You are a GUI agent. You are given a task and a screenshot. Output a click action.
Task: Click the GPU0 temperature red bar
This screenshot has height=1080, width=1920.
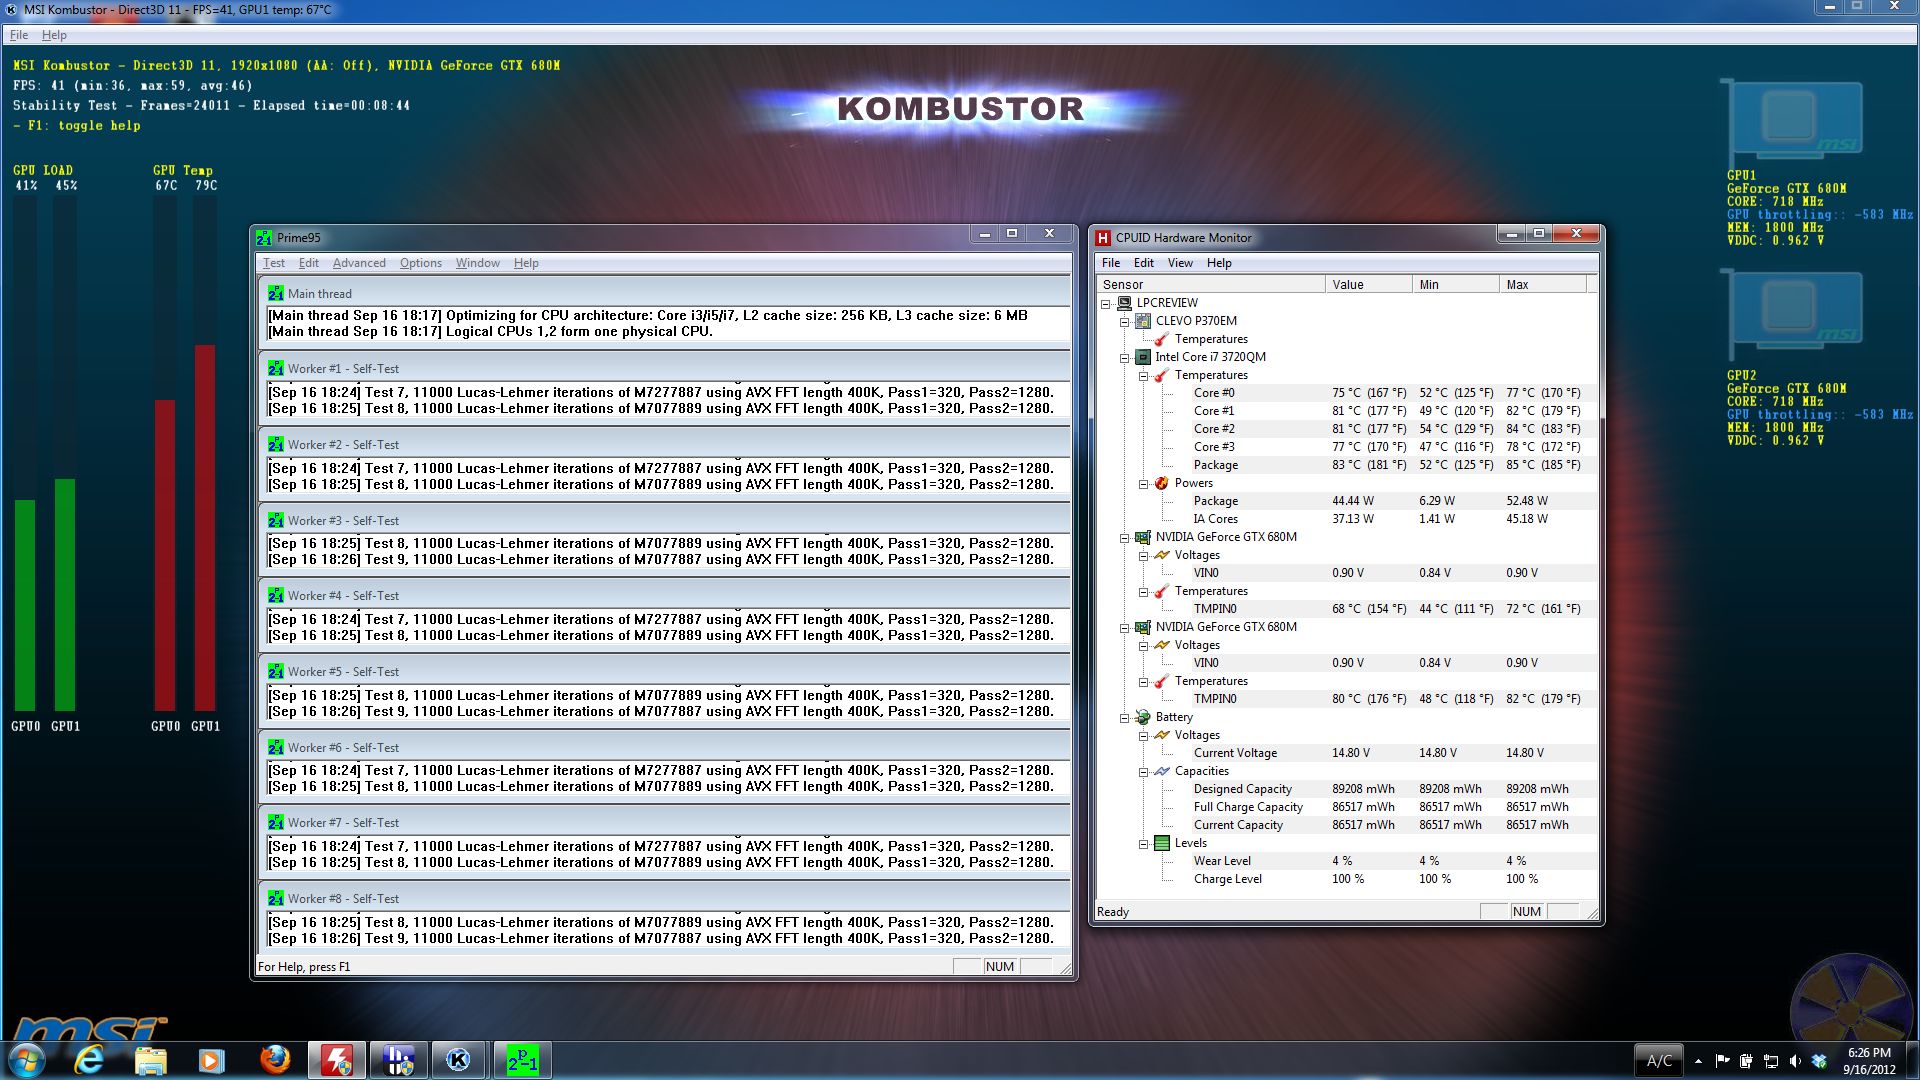coord(165,555)
